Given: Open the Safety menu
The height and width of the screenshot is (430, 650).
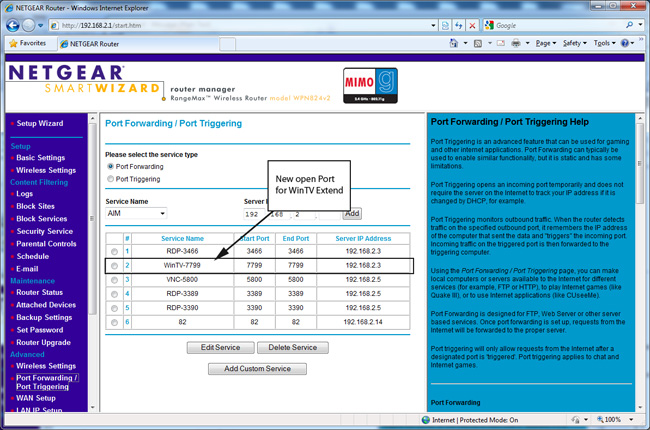Looking at the screenshot, I should click(x=575, y=43).
